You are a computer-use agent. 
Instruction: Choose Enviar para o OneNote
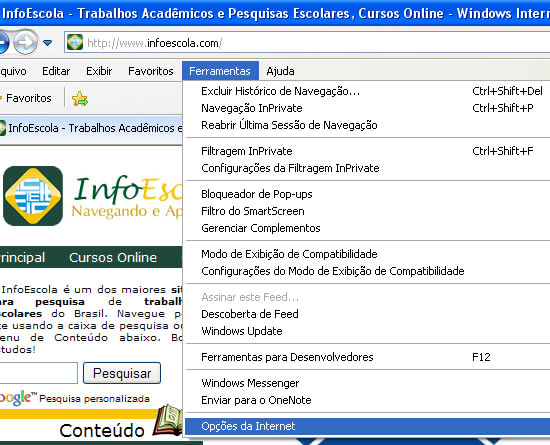(x=367, y=400)
